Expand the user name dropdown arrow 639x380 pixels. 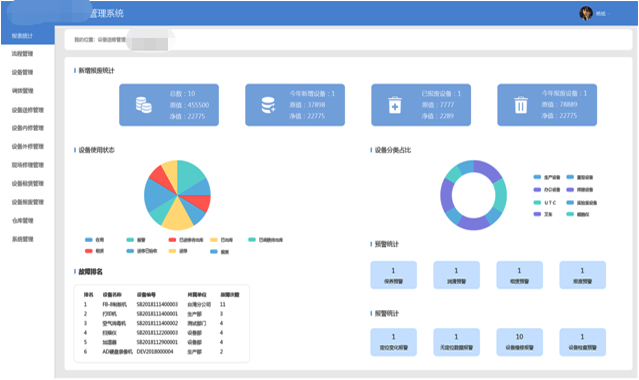(x=609, y=14)
